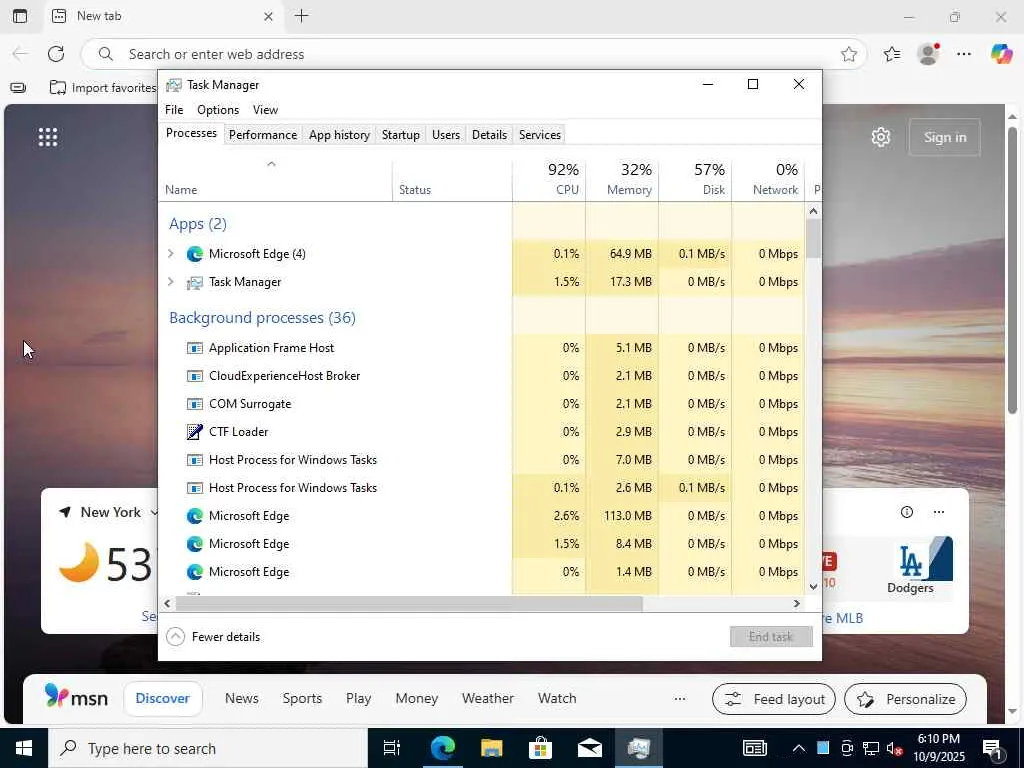Image resolution: width=1024 pixels, height=768 pixels.
Task: Open the Options menu in Task Manager
Action: [218, 110]
